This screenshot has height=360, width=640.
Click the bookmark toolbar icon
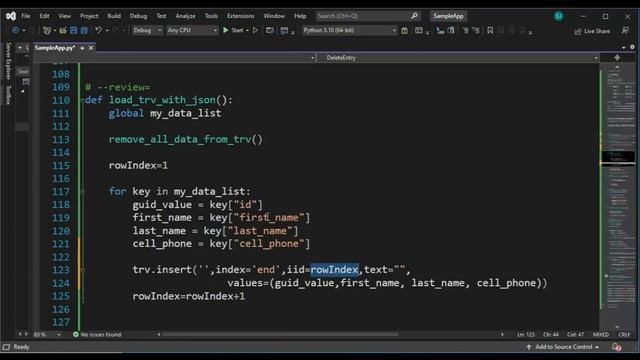tap(490, 31)
